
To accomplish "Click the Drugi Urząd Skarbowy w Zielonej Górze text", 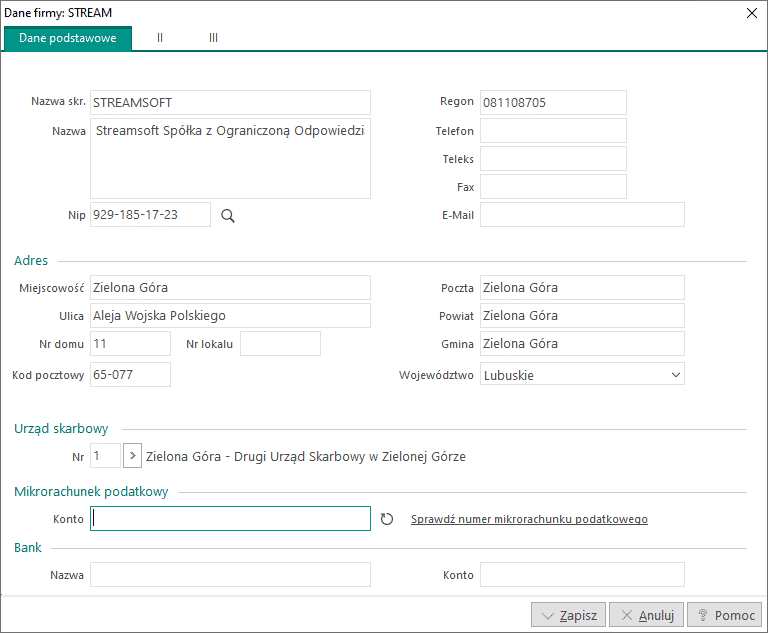I will 350,457.
